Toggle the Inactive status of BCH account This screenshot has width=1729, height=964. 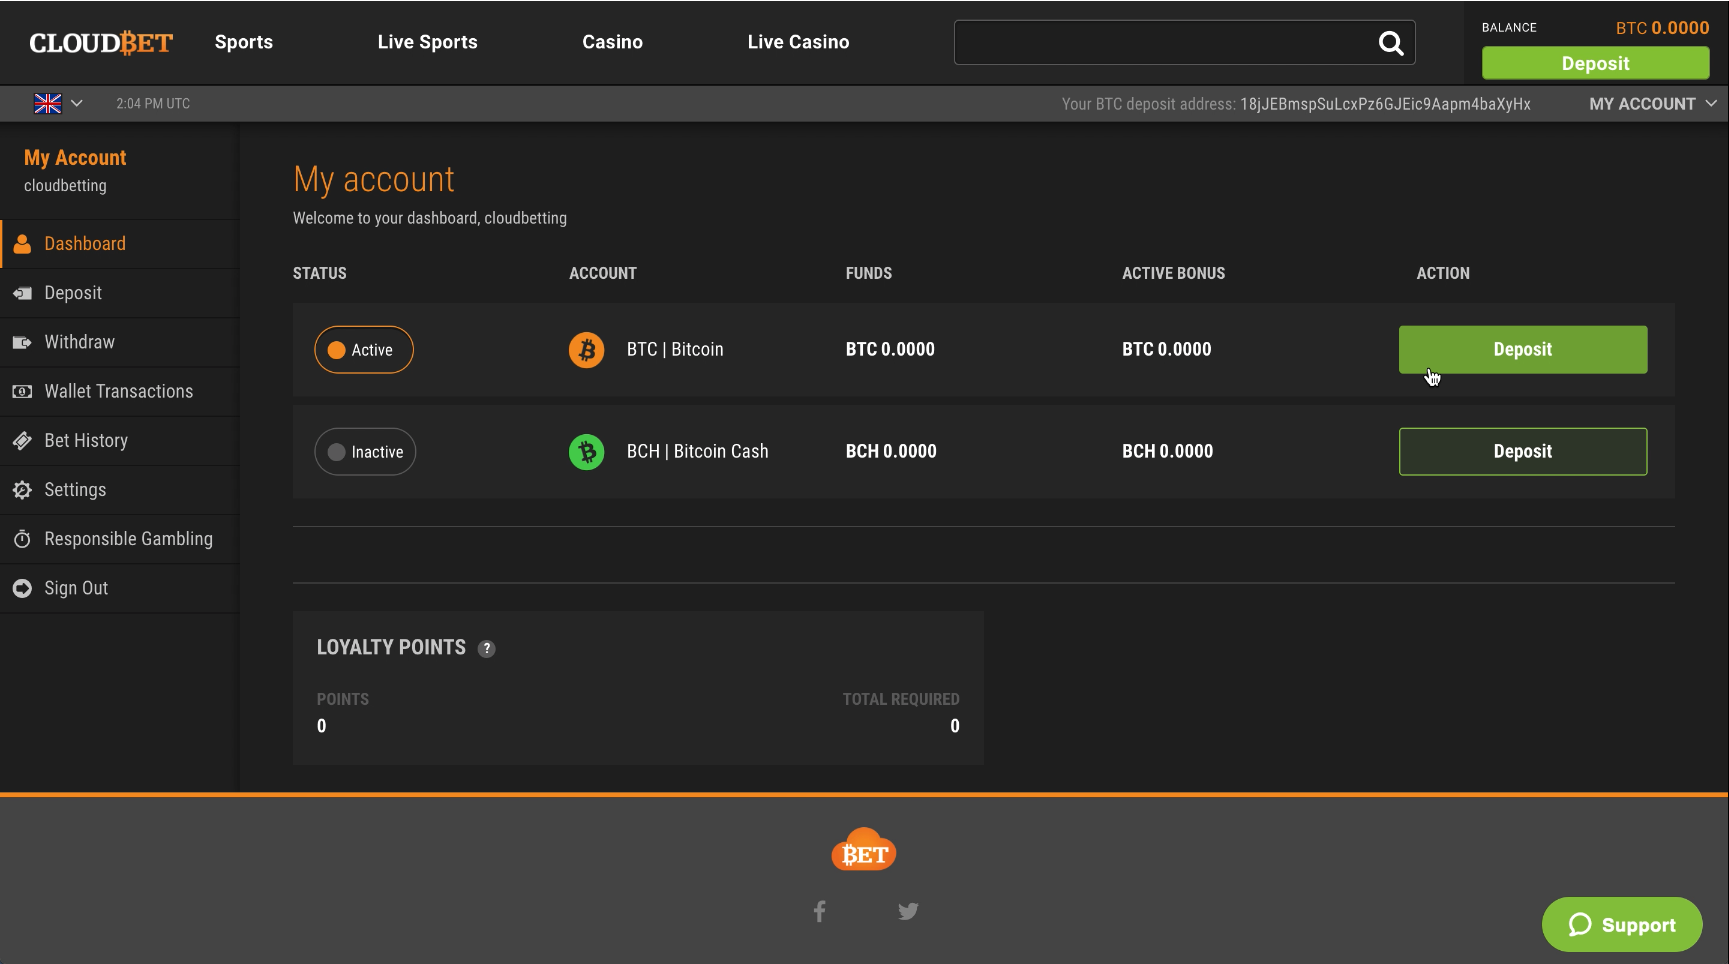pyautogui.click(x=365, y=452)
